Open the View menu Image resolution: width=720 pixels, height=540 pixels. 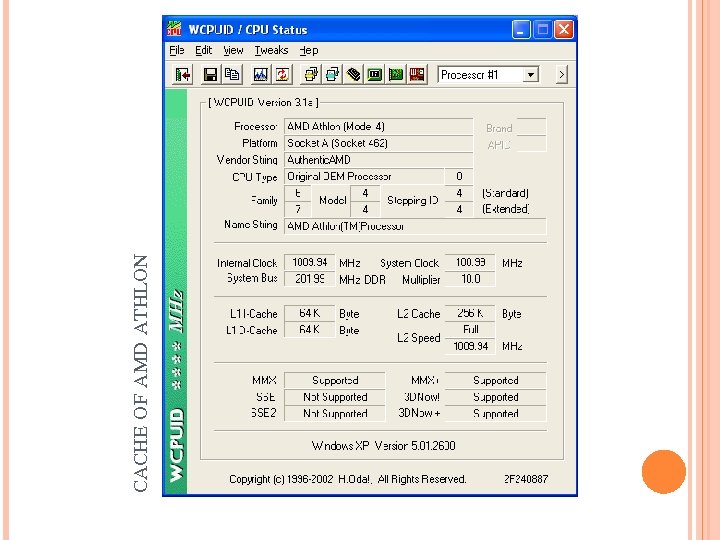(233, 50)
